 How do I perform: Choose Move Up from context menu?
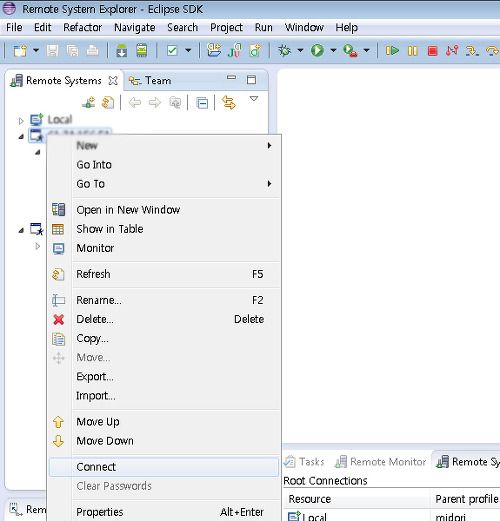(x=164, y=422)
